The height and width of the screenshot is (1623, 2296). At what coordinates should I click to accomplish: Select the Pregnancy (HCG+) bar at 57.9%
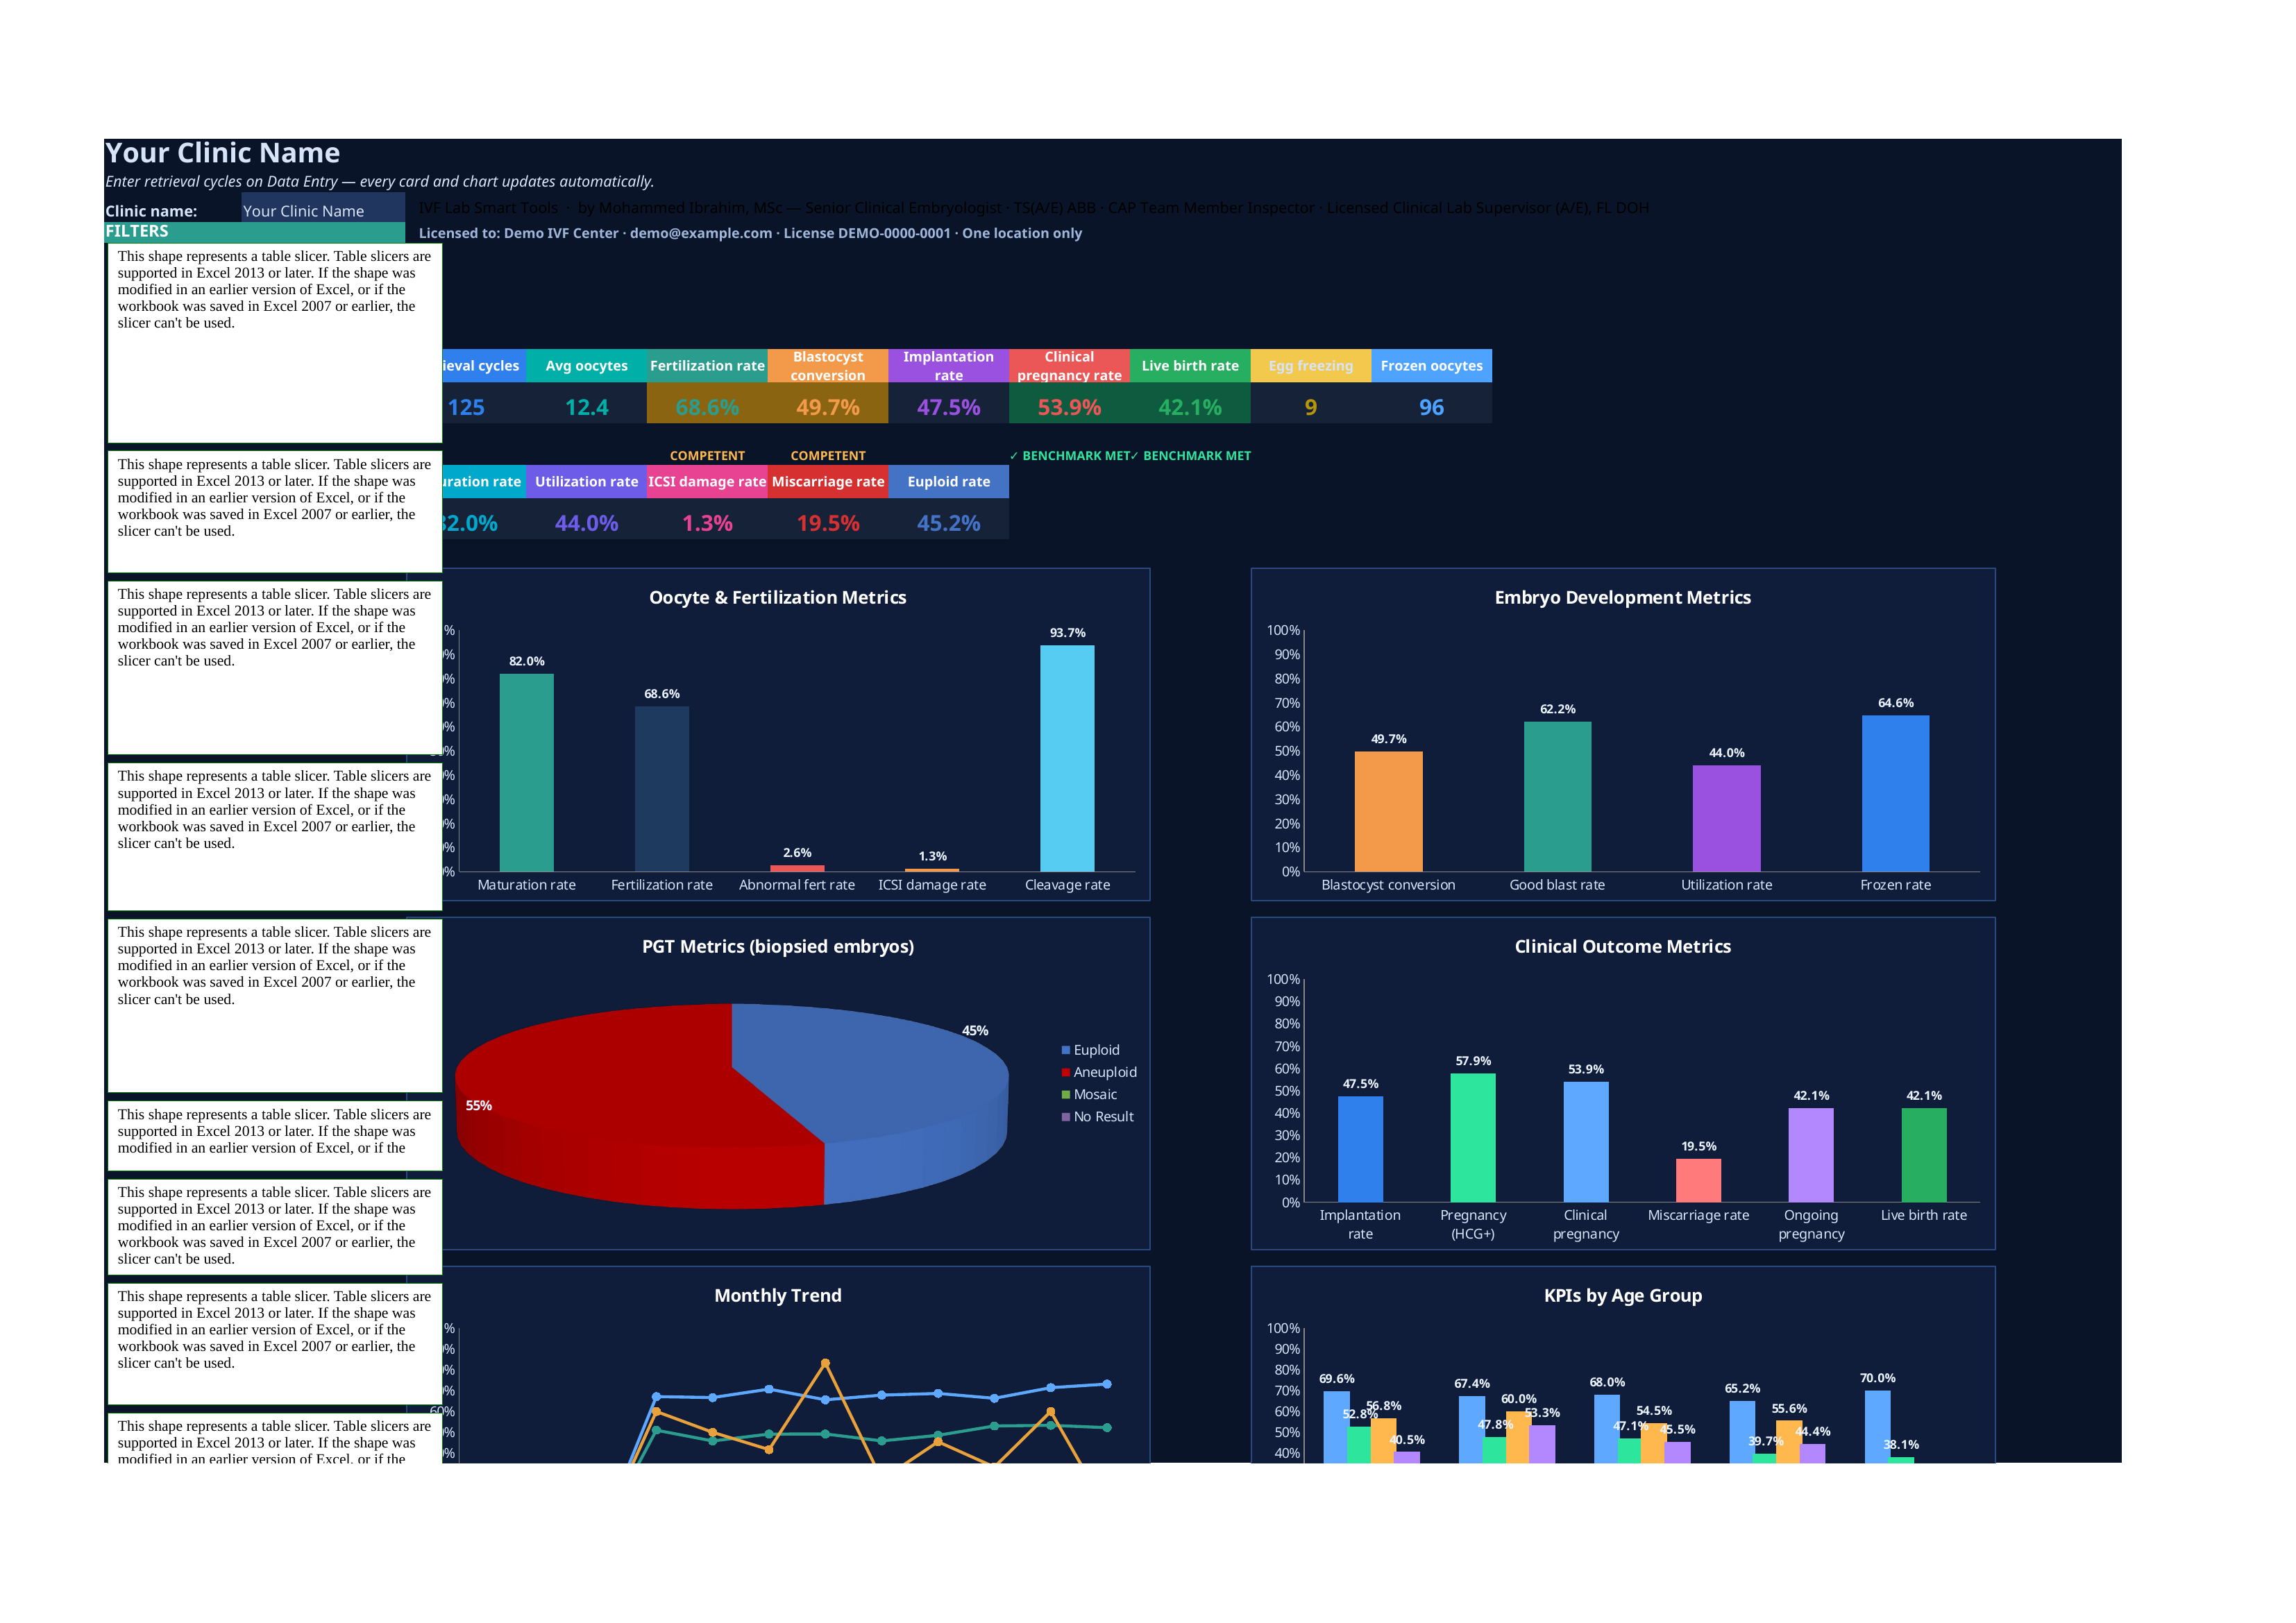1473,1137
